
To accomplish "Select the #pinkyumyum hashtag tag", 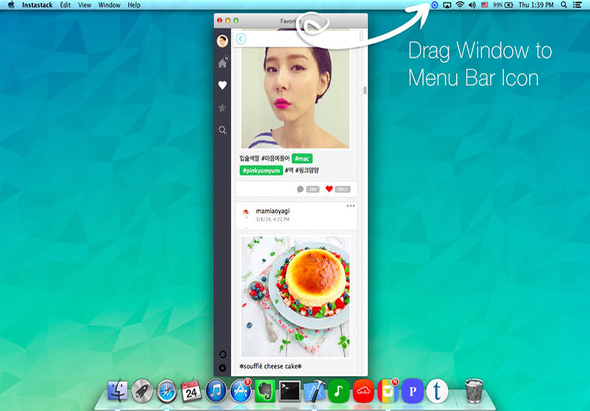I will point(261,170).
